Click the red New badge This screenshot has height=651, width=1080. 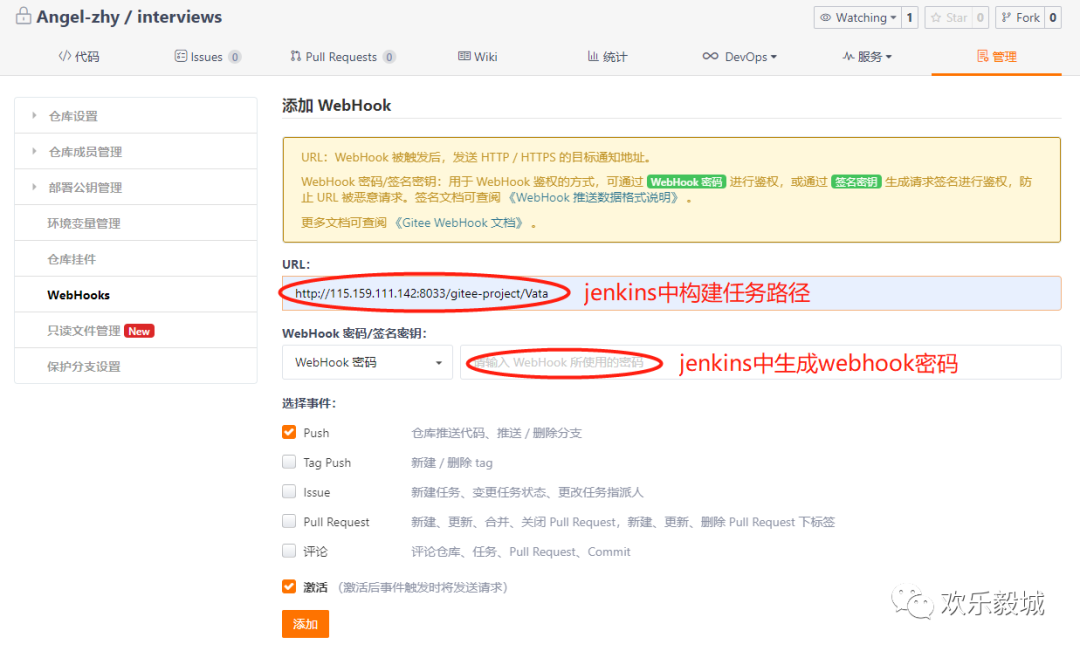pyautogui.click(x=139, y=331)
